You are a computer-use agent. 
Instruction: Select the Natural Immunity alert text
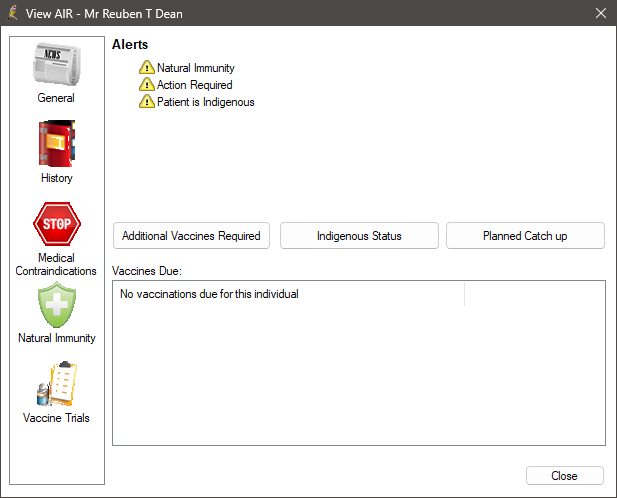pos(195,68)
